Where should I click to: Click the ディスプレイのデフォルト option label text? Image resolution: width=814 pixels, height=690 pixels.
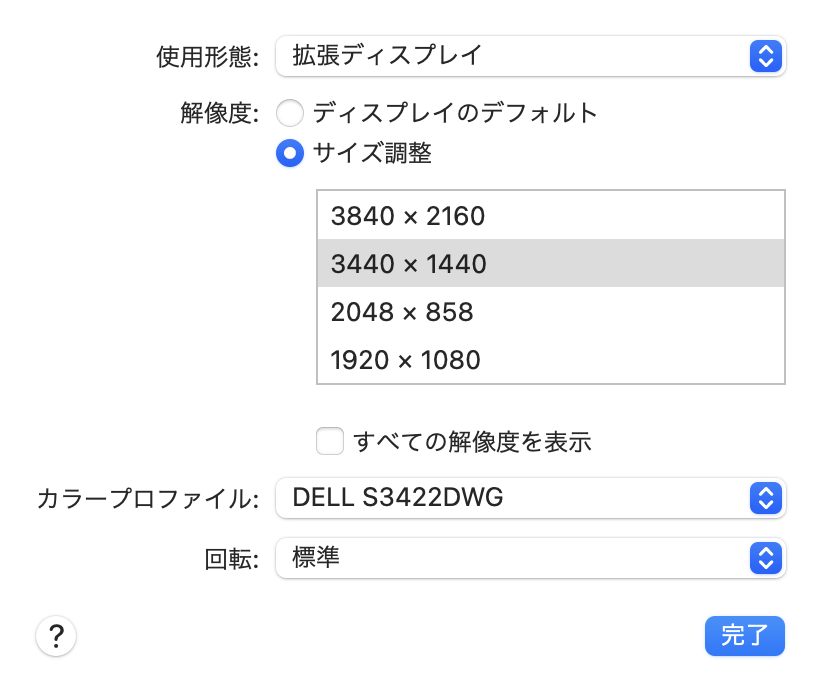click(455, 113)
